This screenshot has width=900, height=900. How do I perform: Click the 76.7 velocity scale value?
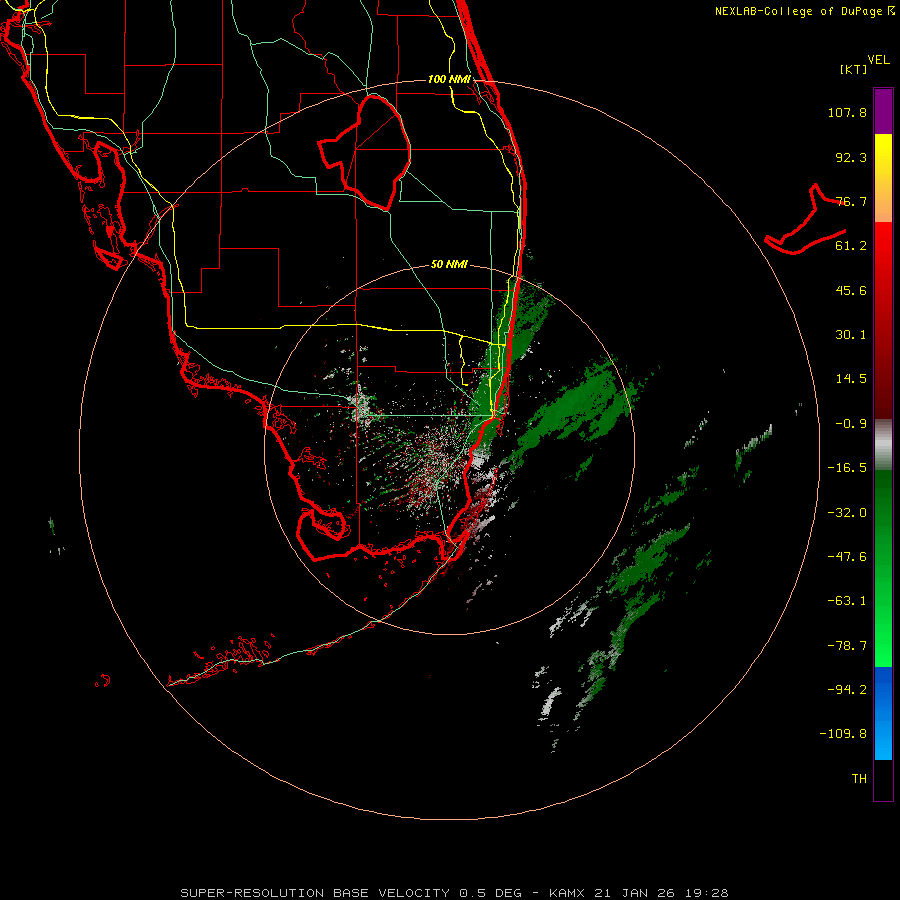click(x=851, y=201)
